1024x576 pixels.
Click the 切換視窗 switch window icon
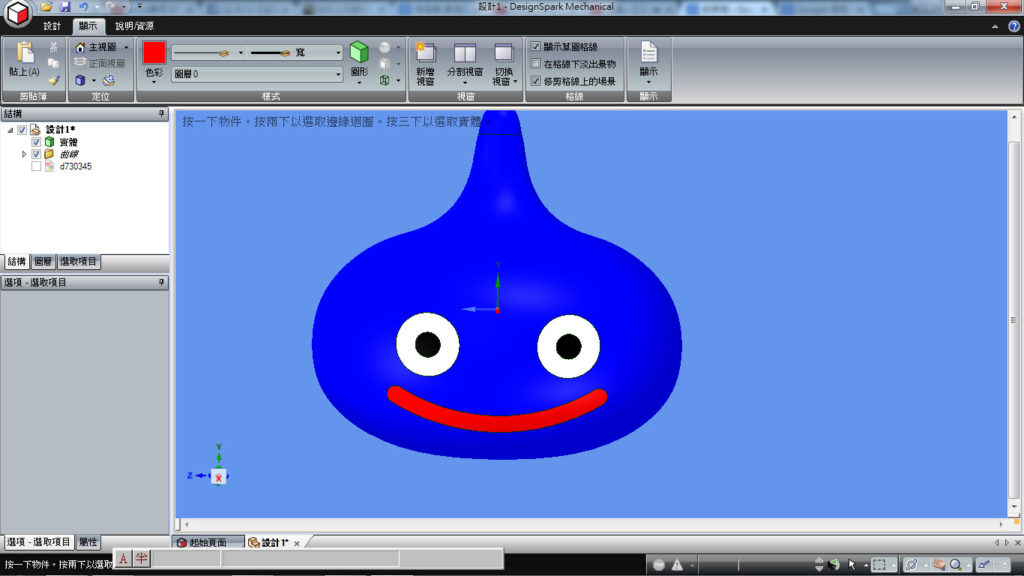coord(504,54)
